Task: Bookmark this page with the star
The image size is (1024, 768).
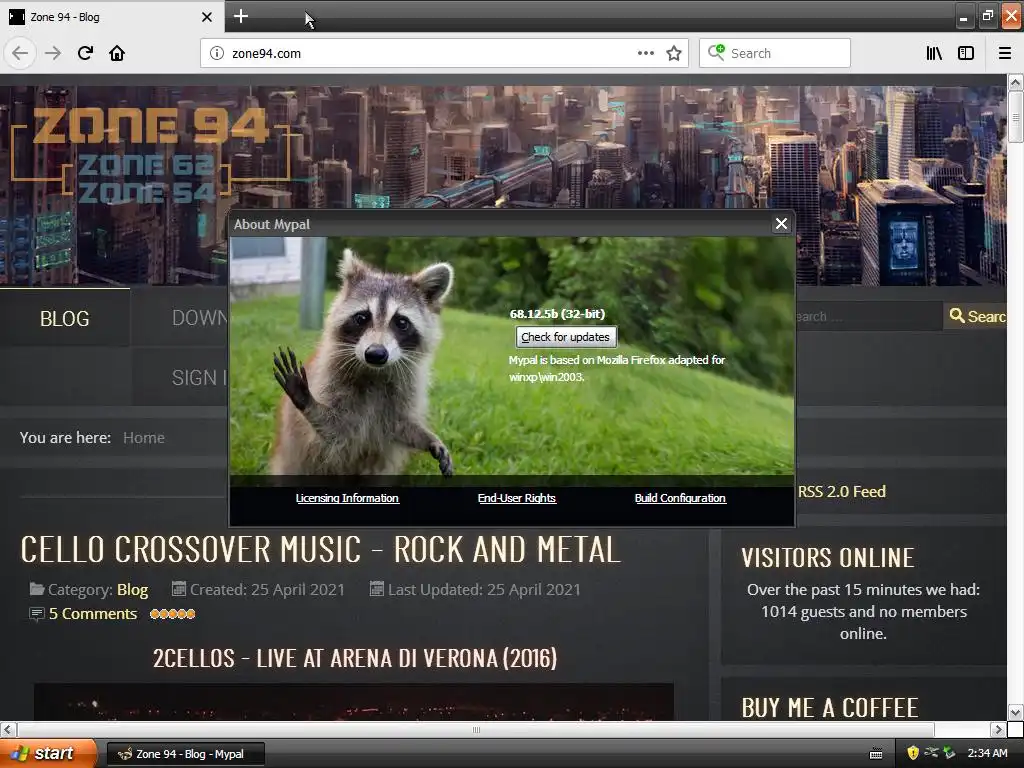Action: click(x=674, y=53)
